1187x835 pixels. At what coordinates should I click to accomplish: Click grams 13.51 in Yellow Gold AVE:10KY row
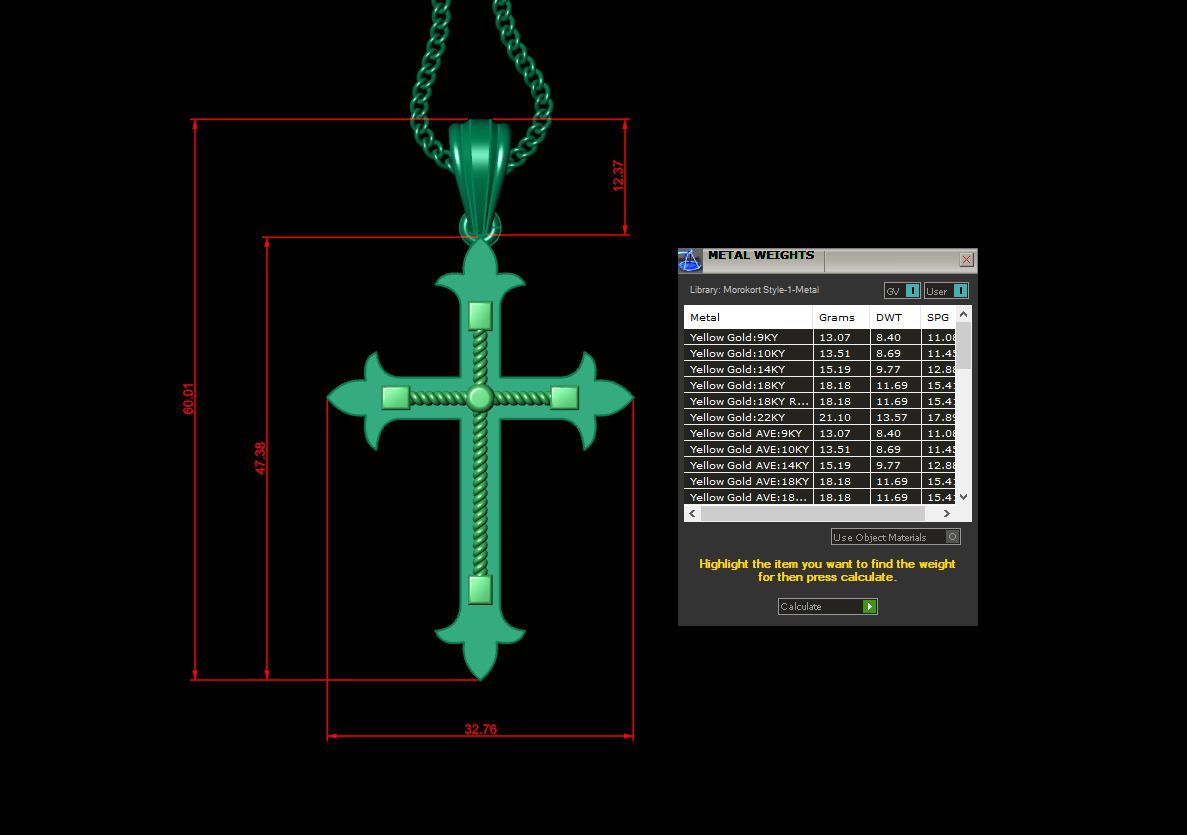[835, 449]
